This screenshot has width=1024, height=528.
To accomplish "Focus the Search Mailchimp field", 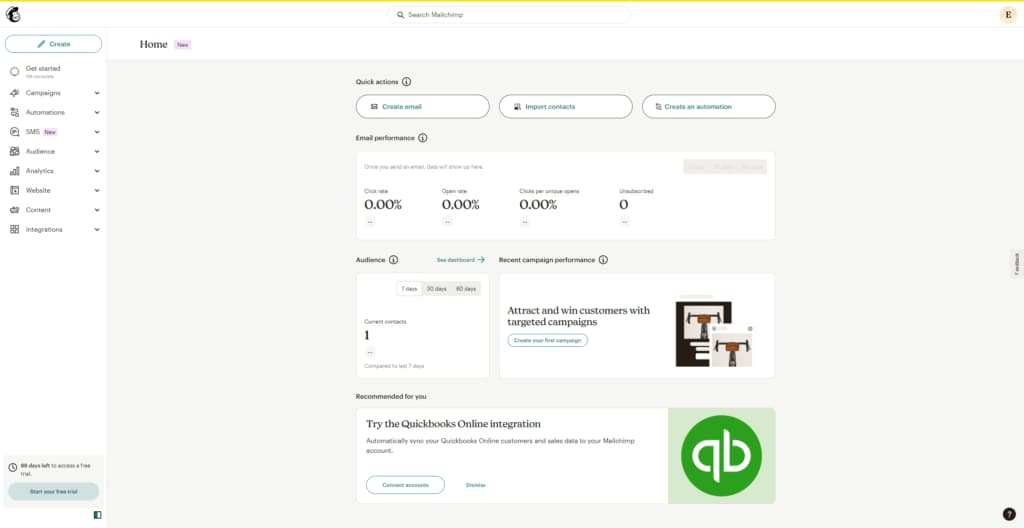I will (x=509, y=14).
